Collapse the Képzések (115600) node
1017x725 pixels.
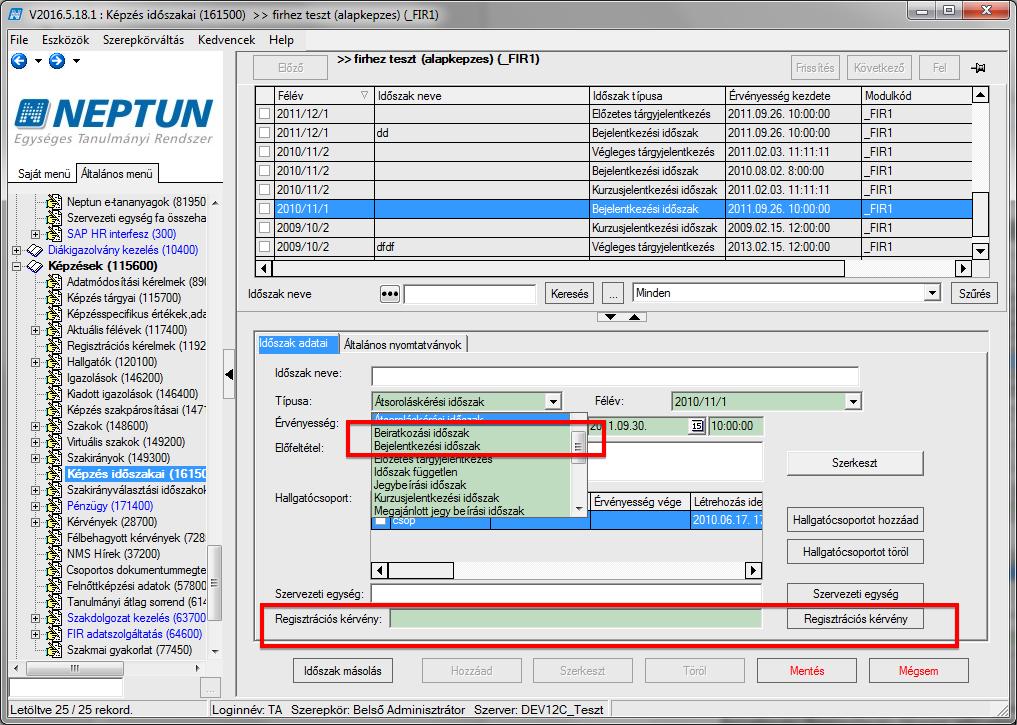(x=16, y=267)
